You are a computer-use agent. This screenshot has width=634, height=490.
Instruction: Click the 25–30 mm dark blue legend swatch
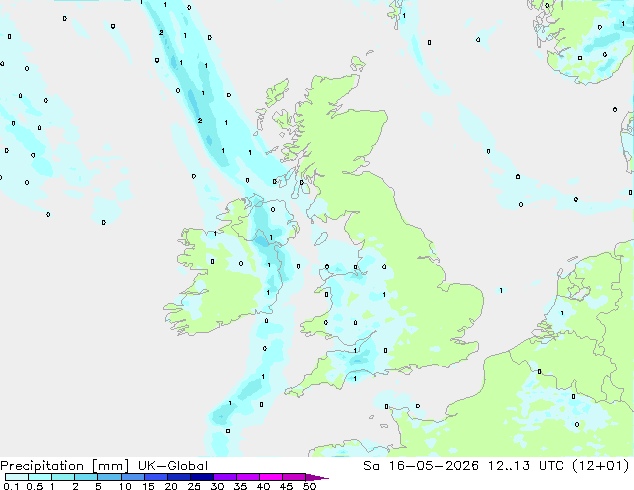point(202,477)
